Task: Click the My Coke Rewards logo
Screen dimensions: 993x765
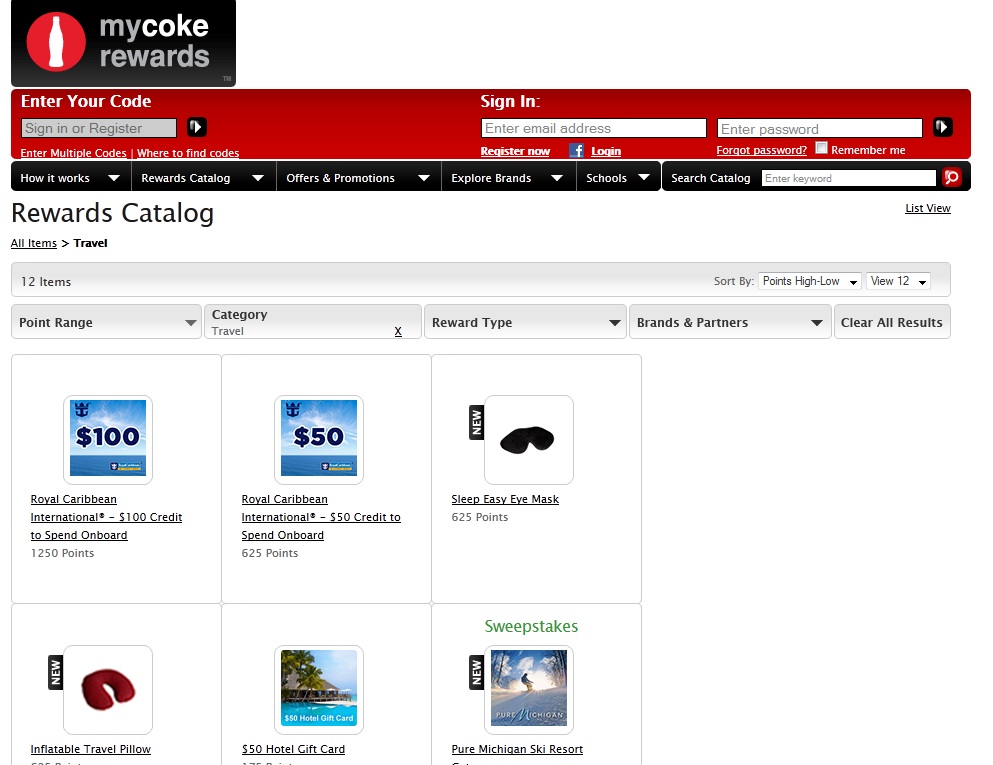Action: pyautogui.click(x=122, y=44)
